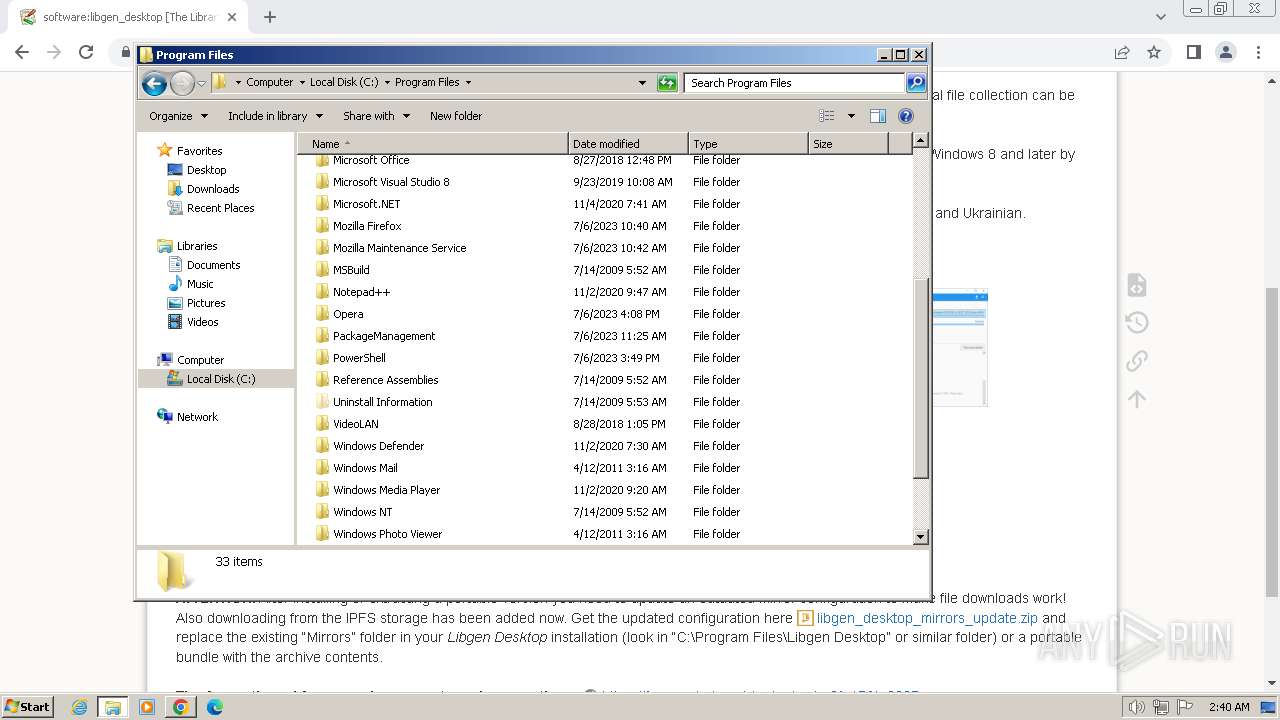Open Pictures library
Screen dimensions: 1280x720
tap(206, 303)
